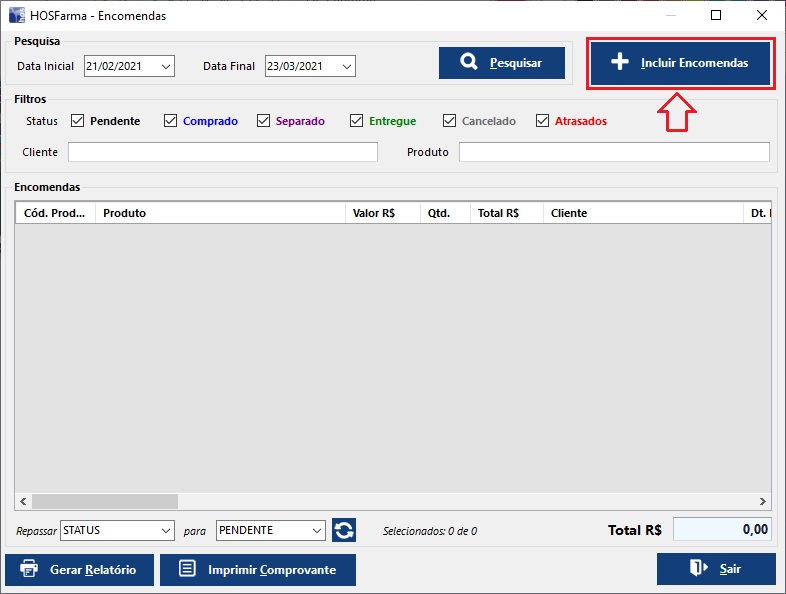The width and height of the screenshot is (786, 594).
Task: Click the HOSFarma app icon in title bar
Action: click(x=17, y=16)
